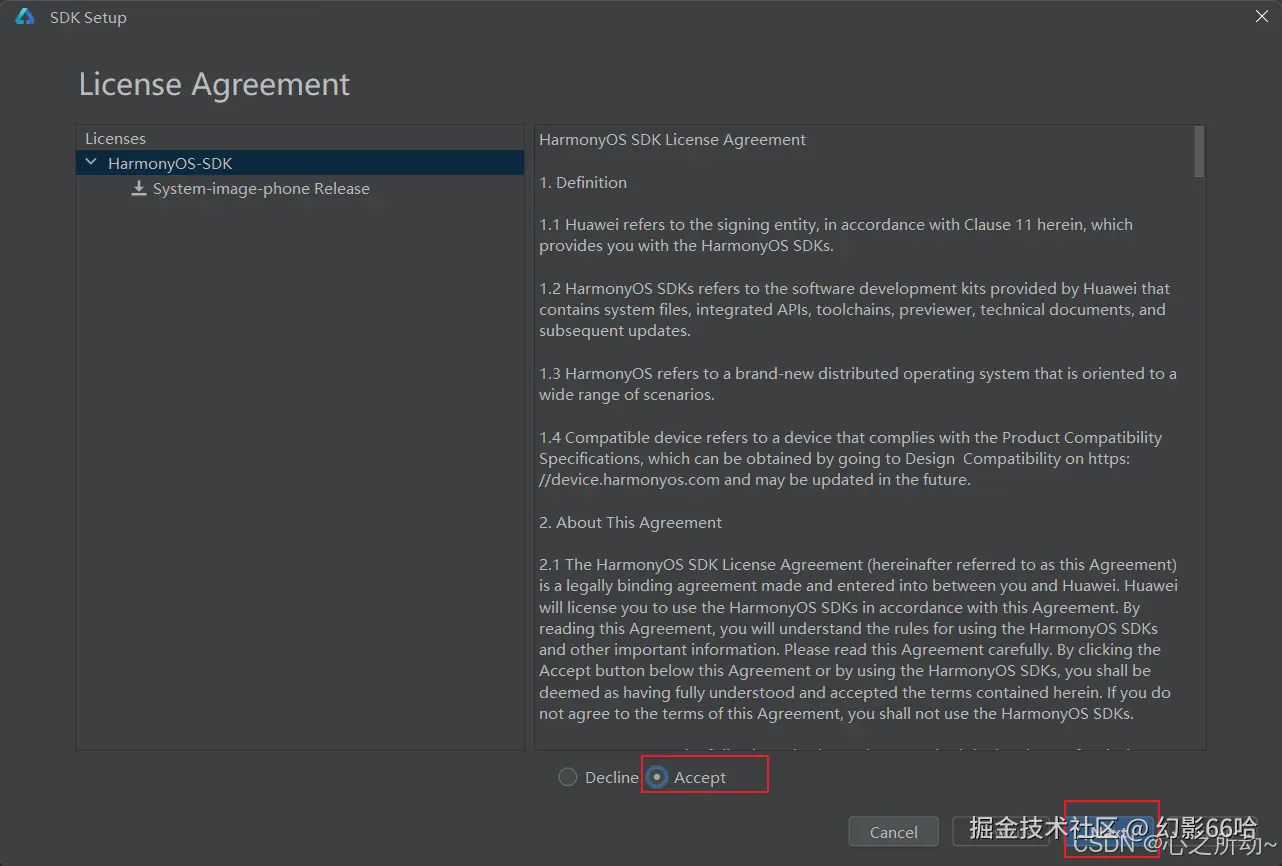This screenshot has height=866, width=1282.
Task: Select System-image-phone Release in the tree
Action: tap(261, 188)
